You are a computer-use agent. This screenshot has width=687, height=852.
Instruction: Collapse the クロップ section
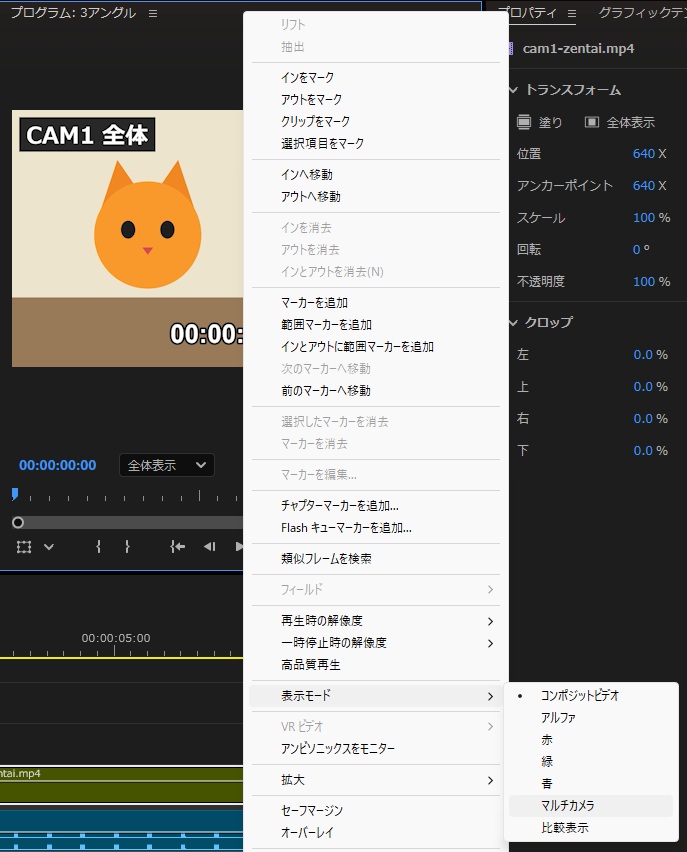pyautogui.click(x=514, y=323)
